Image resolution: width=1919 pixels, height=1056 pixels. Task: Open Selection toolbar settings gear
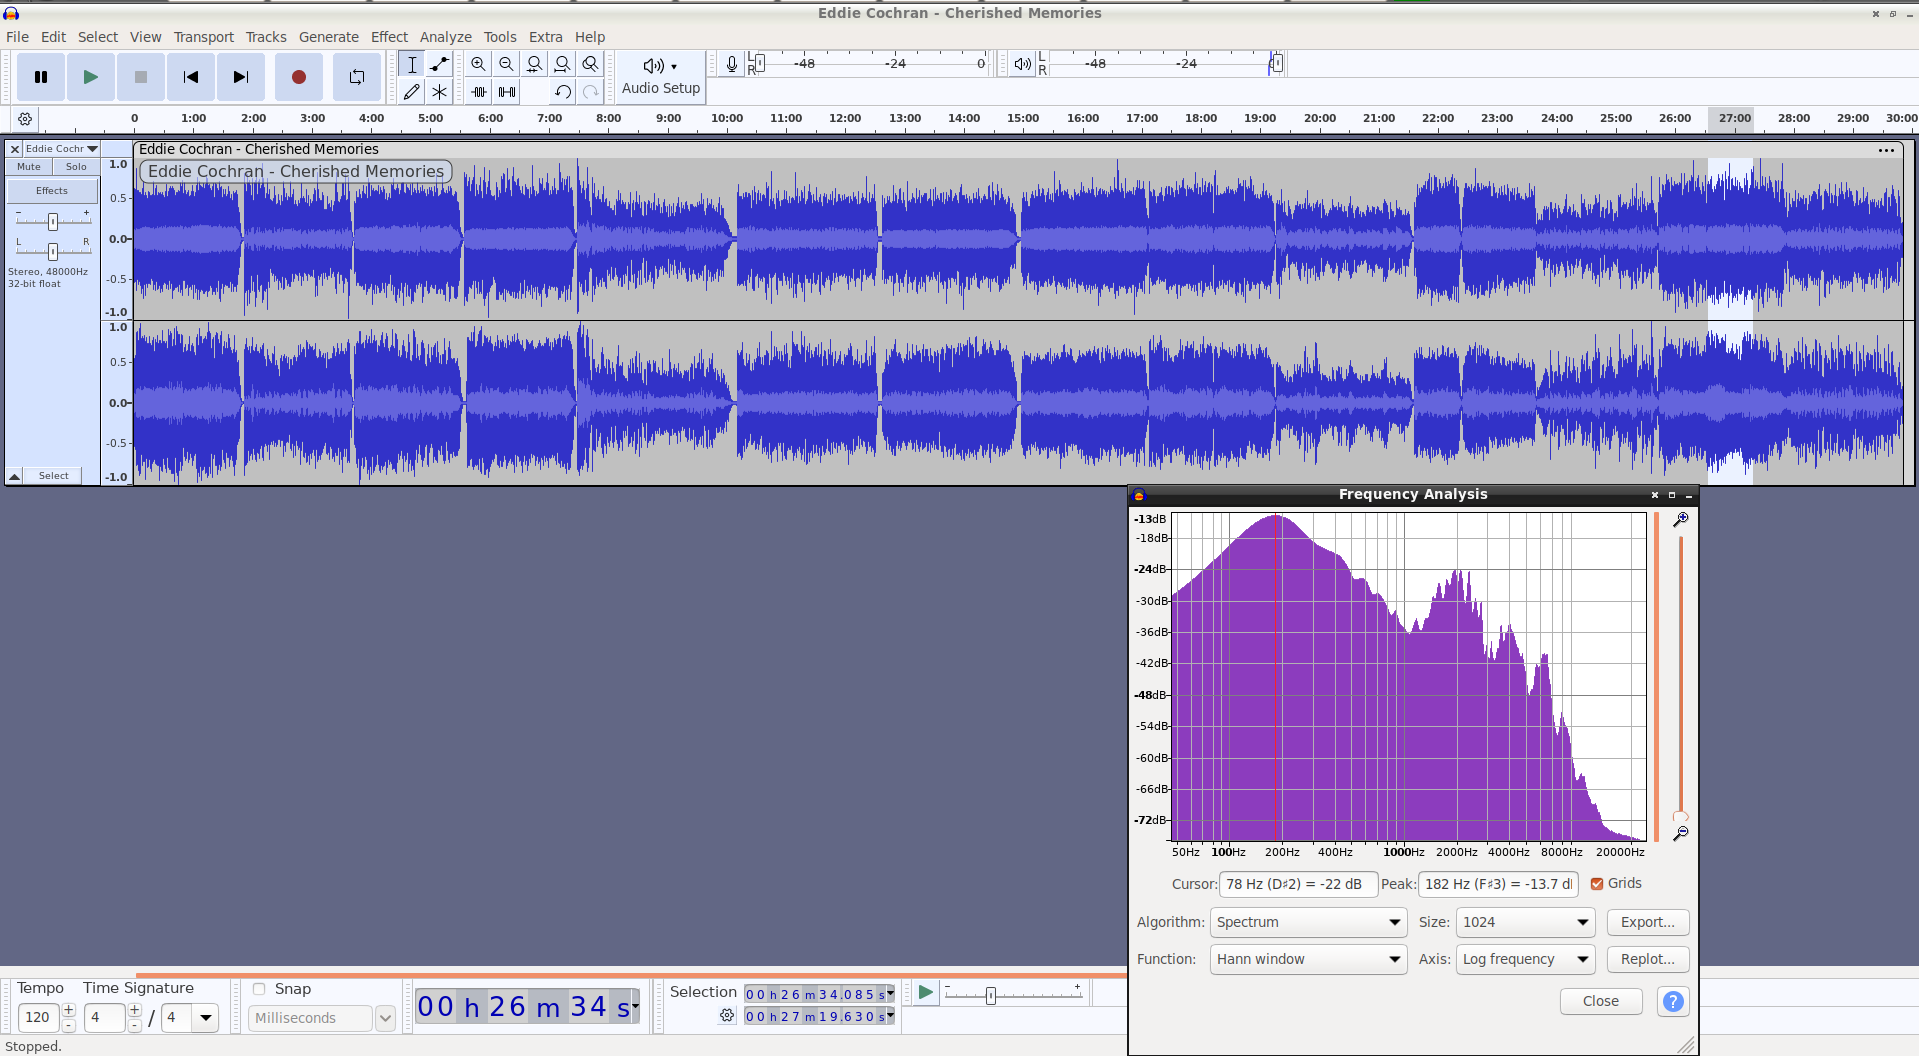727,1016
